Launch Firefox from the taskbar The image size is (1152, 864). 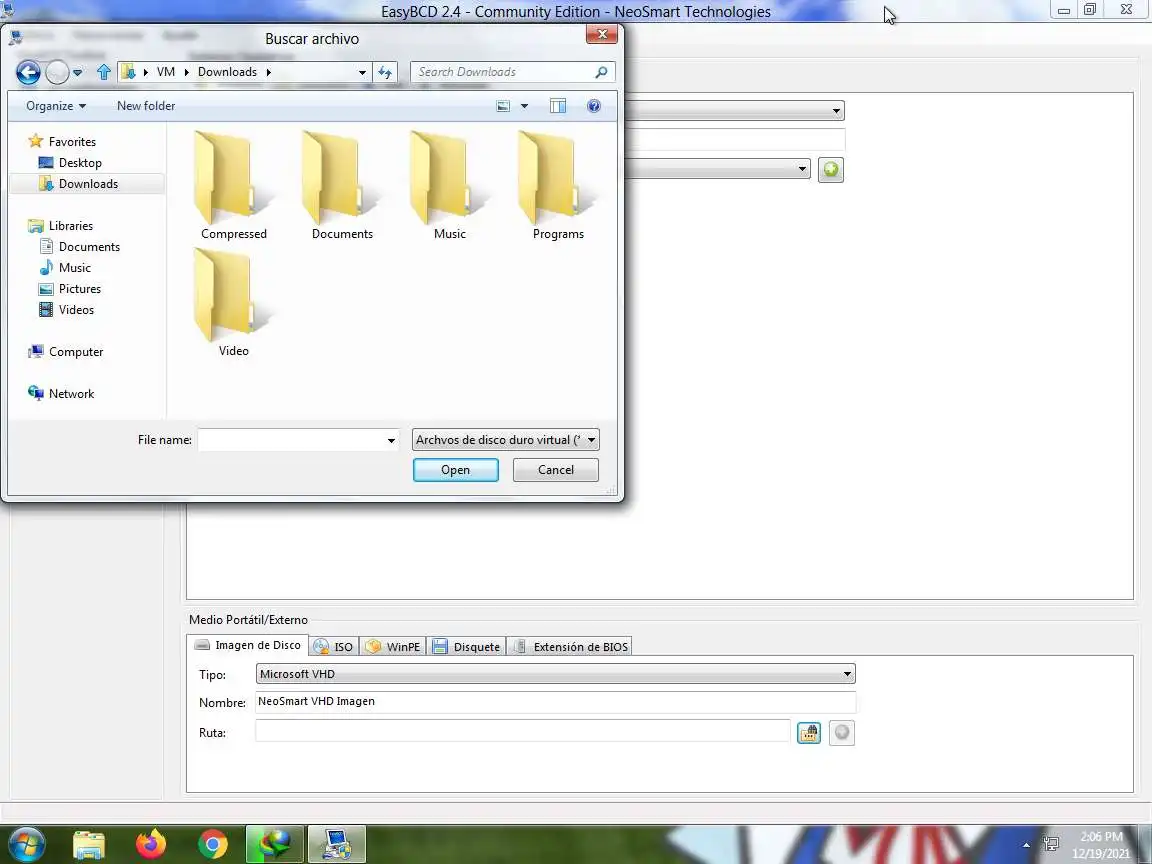click(151, 844)
